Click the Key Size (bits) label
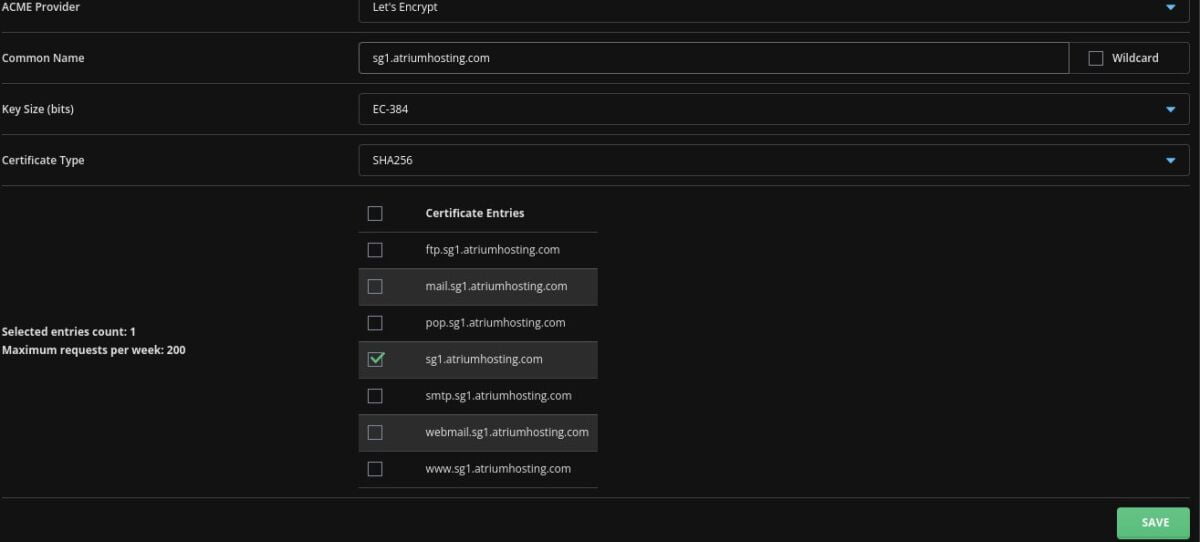The height and width of the screenshot is (542, 1200). tap(38, 109)
